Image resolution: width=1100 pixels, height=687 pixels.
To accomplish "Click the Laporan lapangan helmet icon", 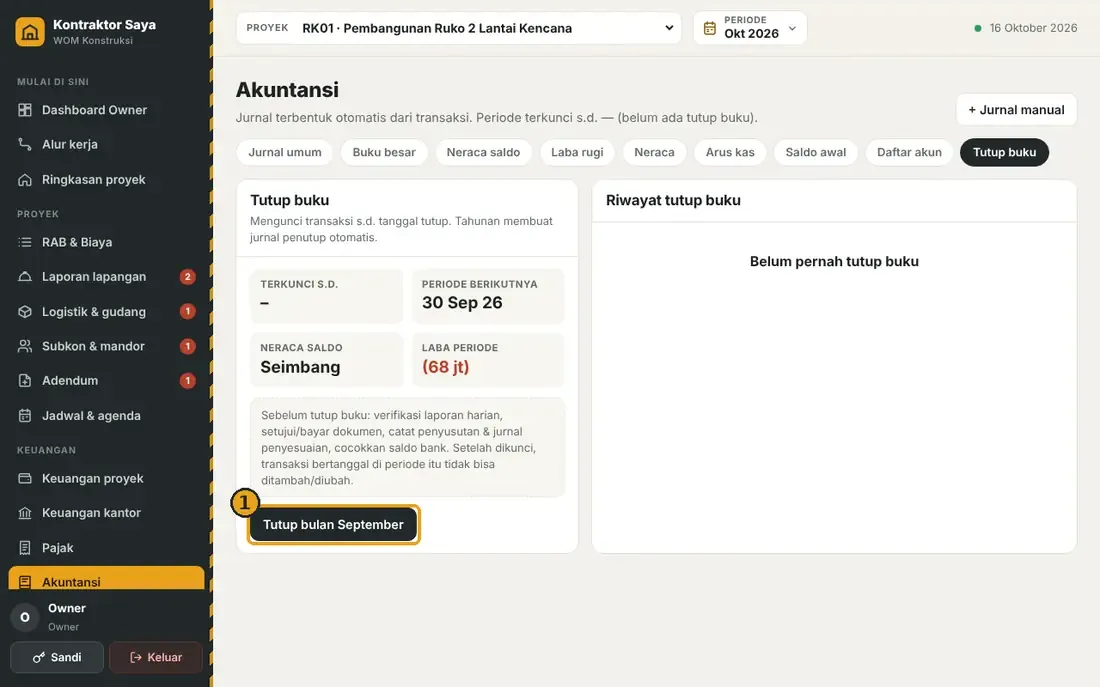I will point(25,276).
